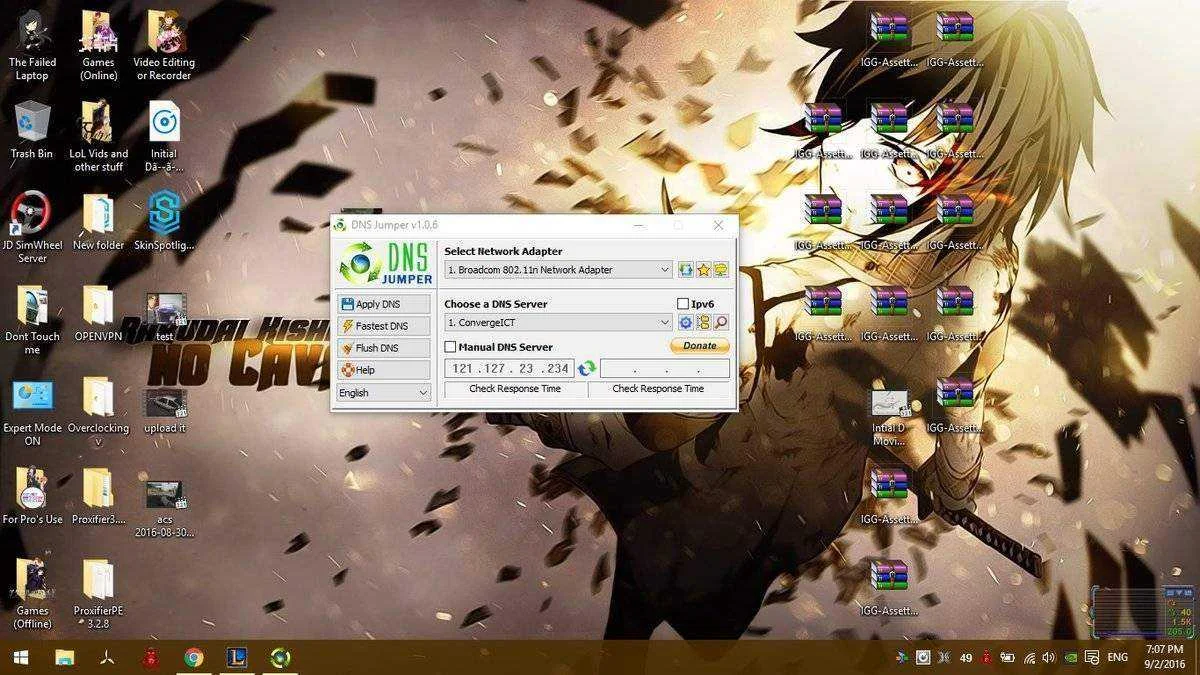Select the New folder desktop icon

click(x=98, y=222)
